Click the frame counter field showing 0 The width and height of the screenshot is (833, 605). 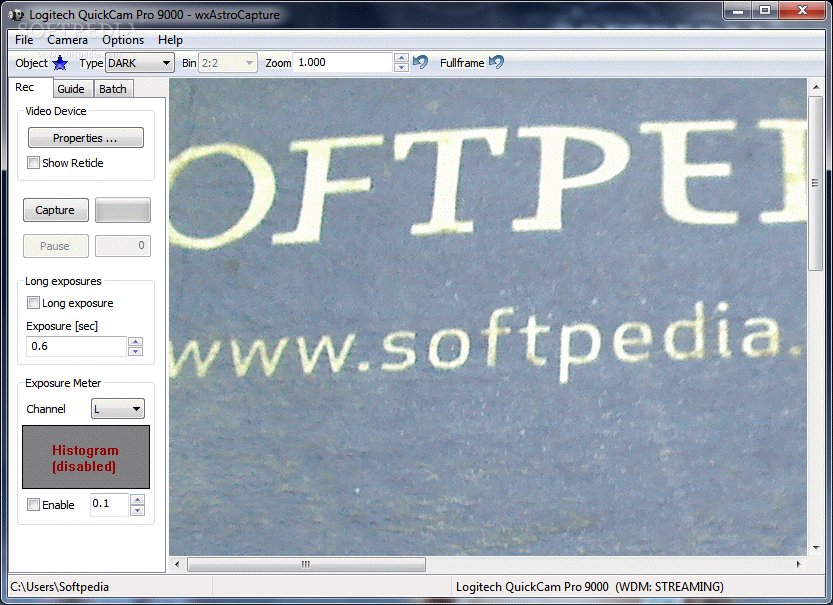123,246
